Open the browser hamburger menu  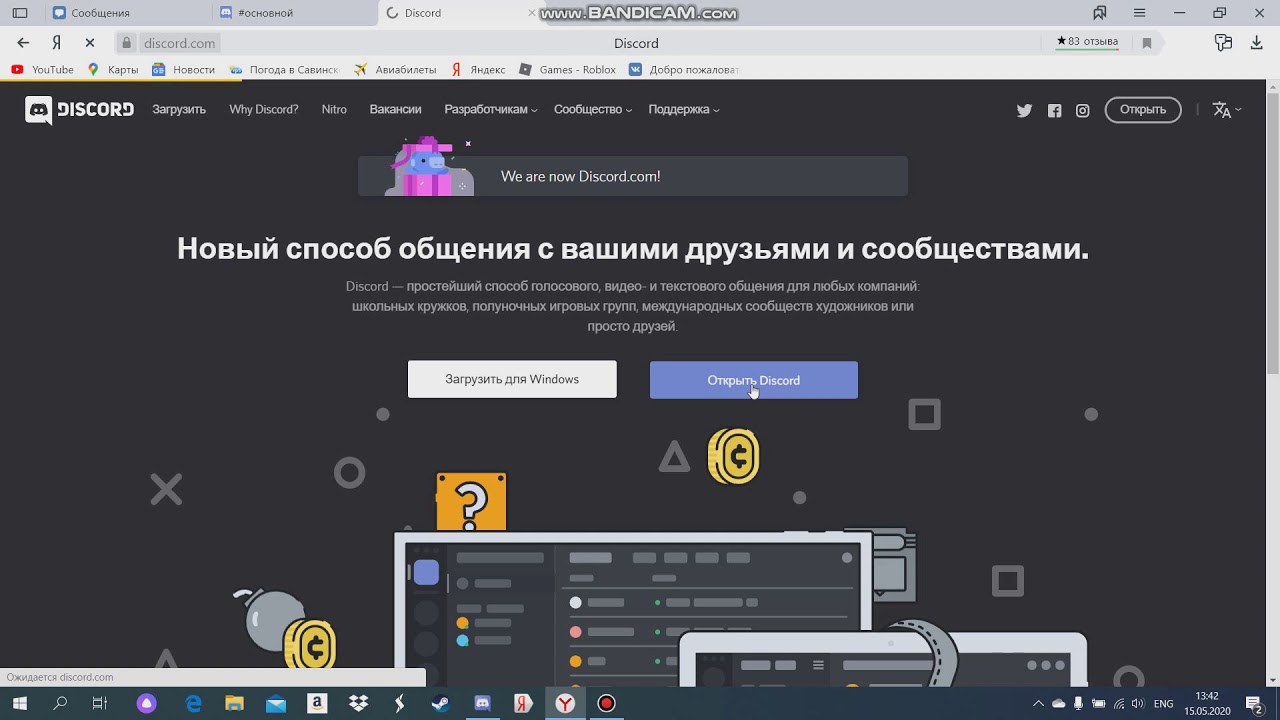(1139, 13)
